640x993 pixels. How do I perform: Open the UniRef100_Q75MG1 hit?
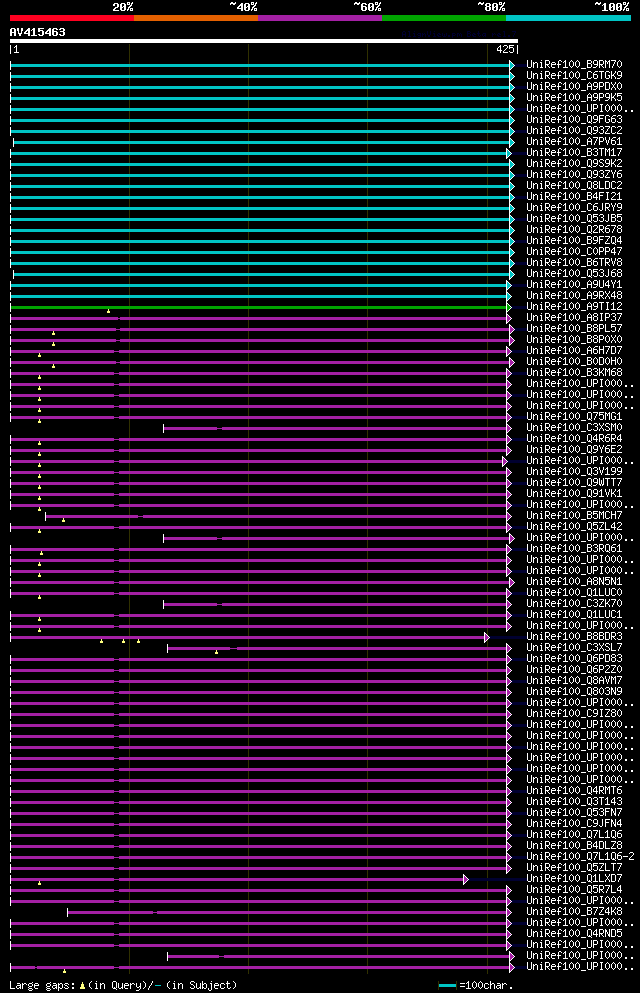click(574, 417)
